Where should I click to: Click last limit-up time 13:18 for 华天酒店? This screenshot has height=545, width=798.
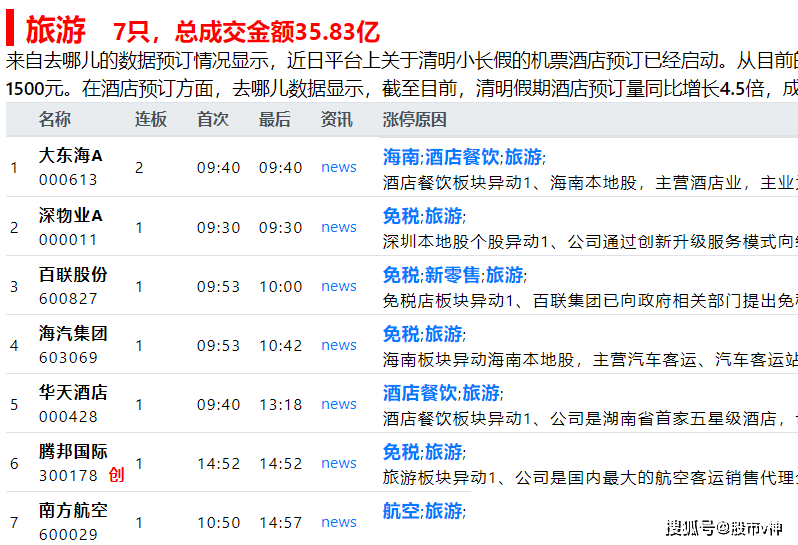[280, 405]
